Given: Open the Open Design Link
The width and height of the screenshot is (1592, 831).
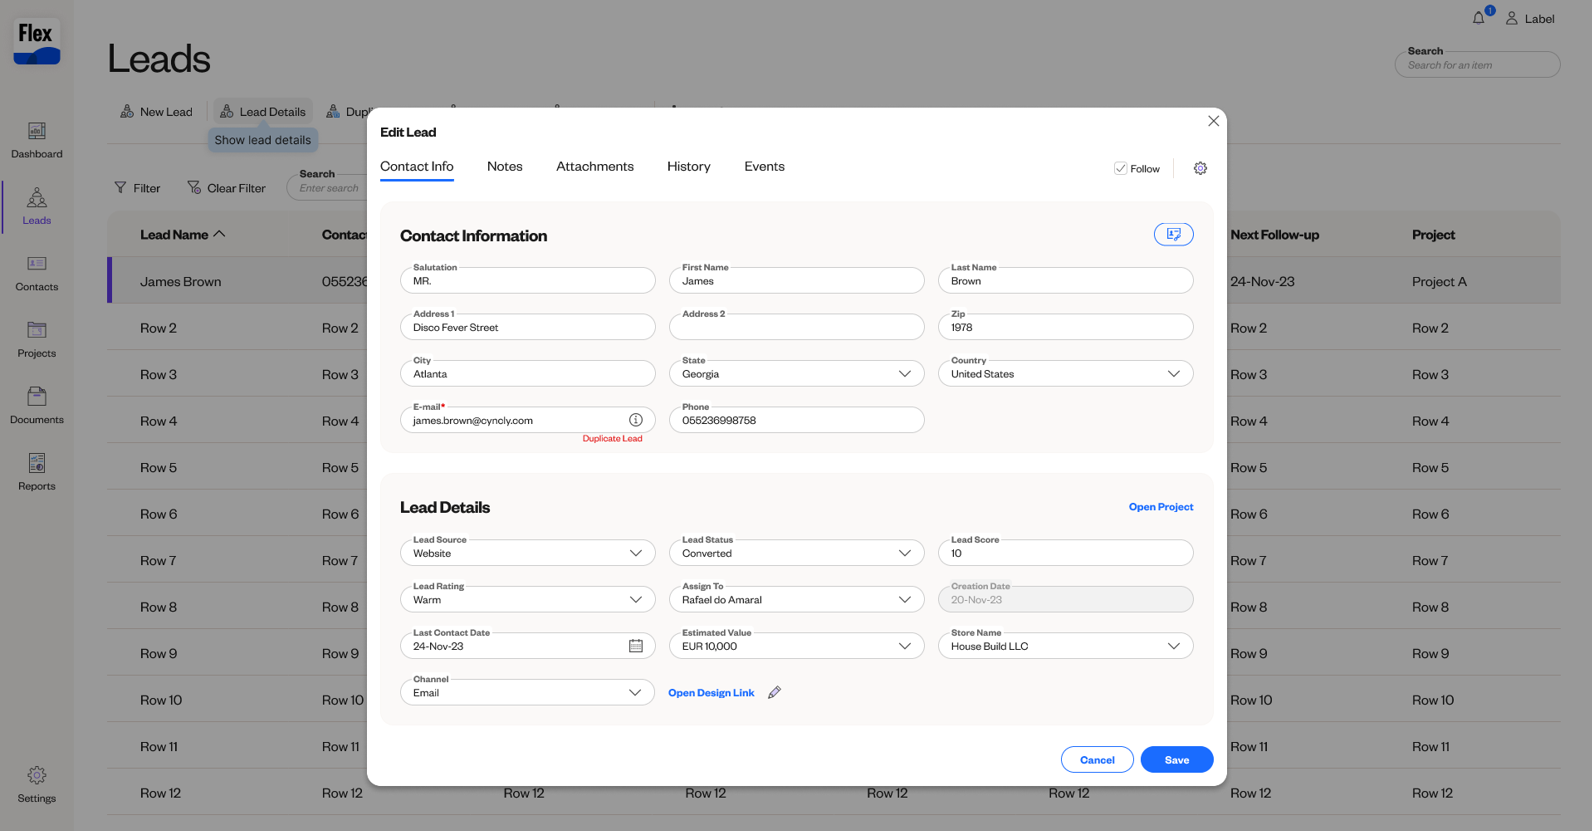Looking at the screenshot, I should (x=711, y=693).
